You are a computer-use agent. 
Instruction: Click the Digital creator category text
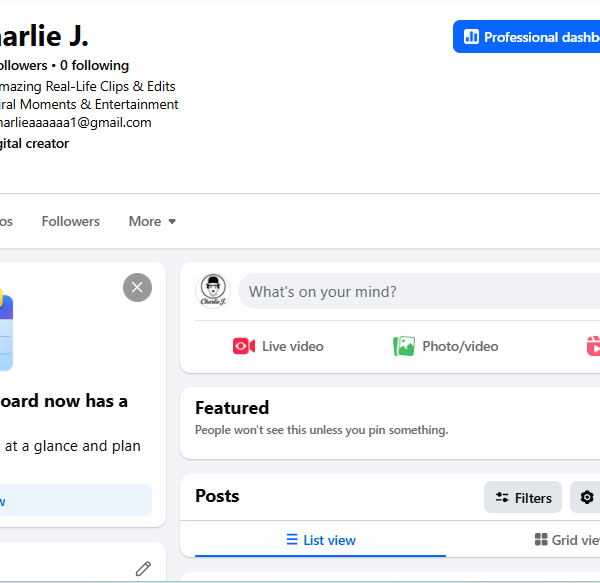tap(34, 143)
